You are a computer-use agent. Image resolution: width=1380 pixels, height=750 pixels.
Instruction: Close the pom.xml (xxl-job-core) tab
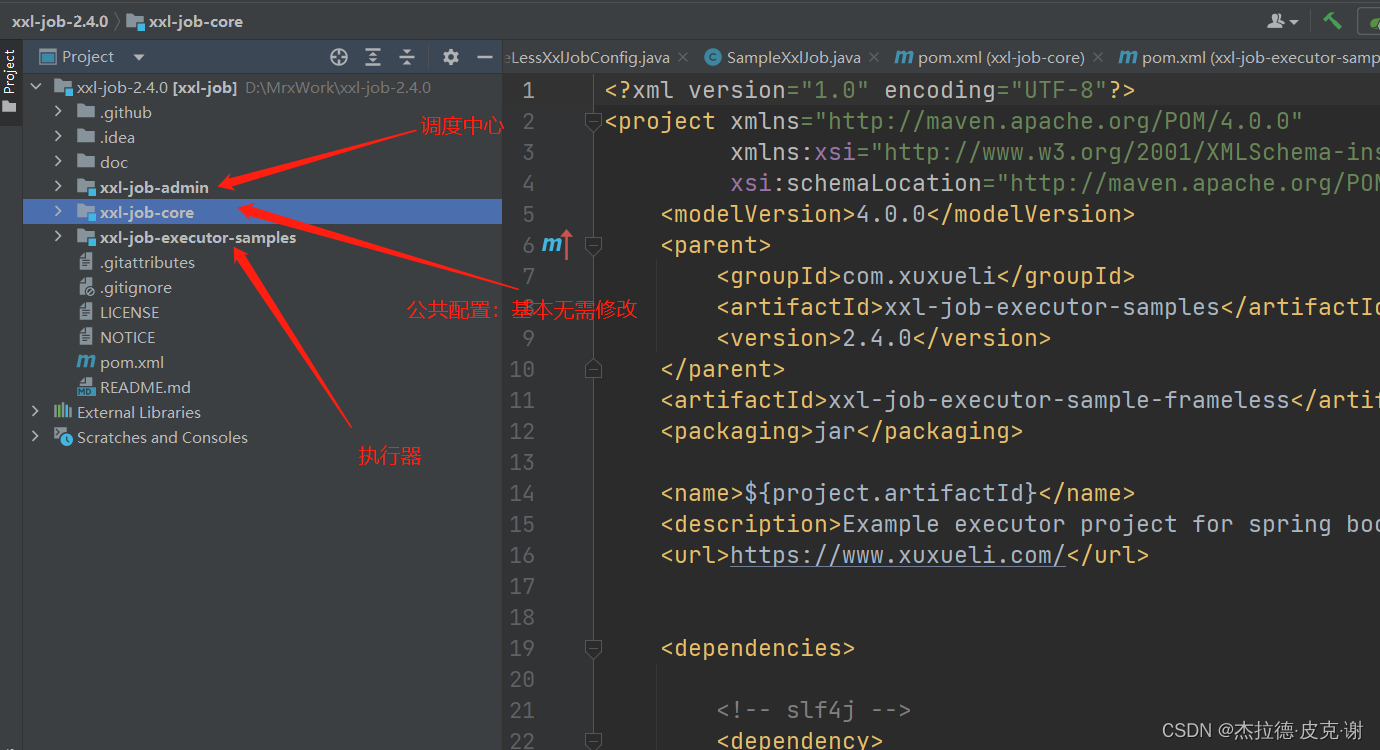(1096, 58)
